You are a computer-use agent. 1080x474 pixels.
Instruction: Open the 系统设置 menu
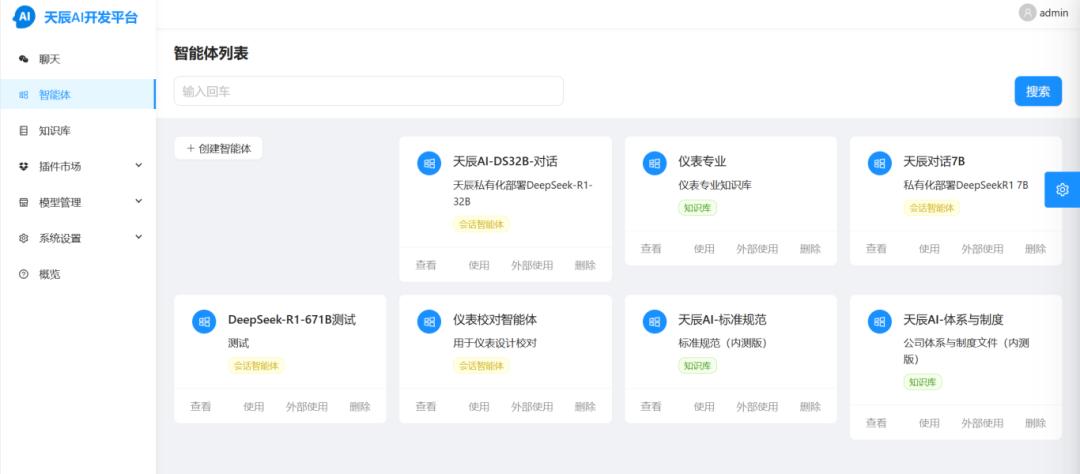click(78, 238)
